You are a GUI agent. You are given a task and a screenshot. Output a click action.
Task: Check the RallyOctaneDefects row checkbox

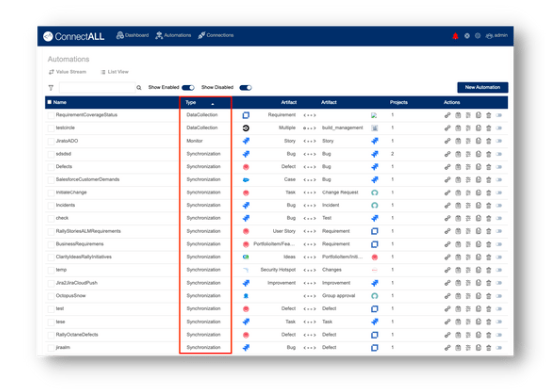pyautogui.click(x=51, y=335)
